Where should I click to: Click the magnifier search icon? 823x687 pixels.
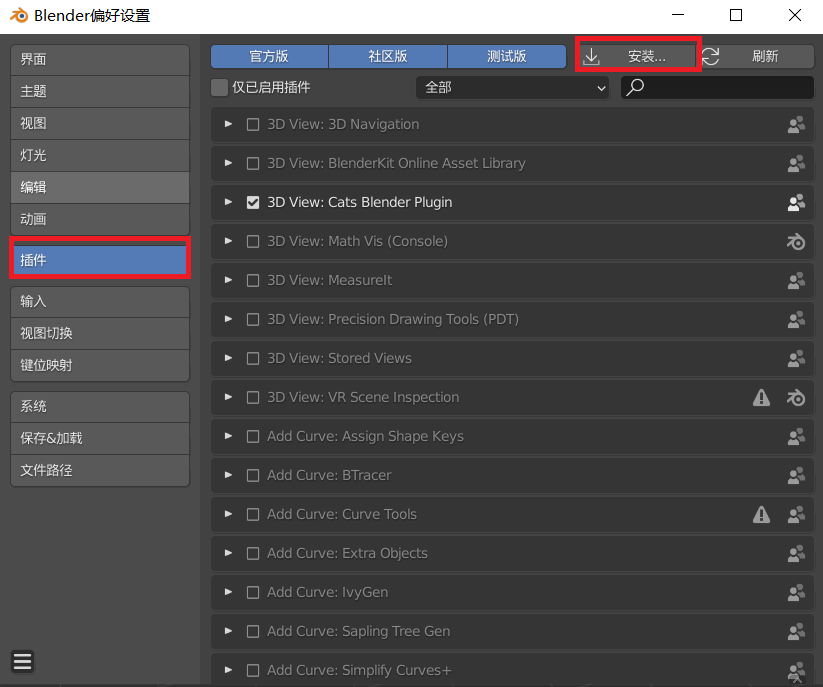click(x=635, y=87)
